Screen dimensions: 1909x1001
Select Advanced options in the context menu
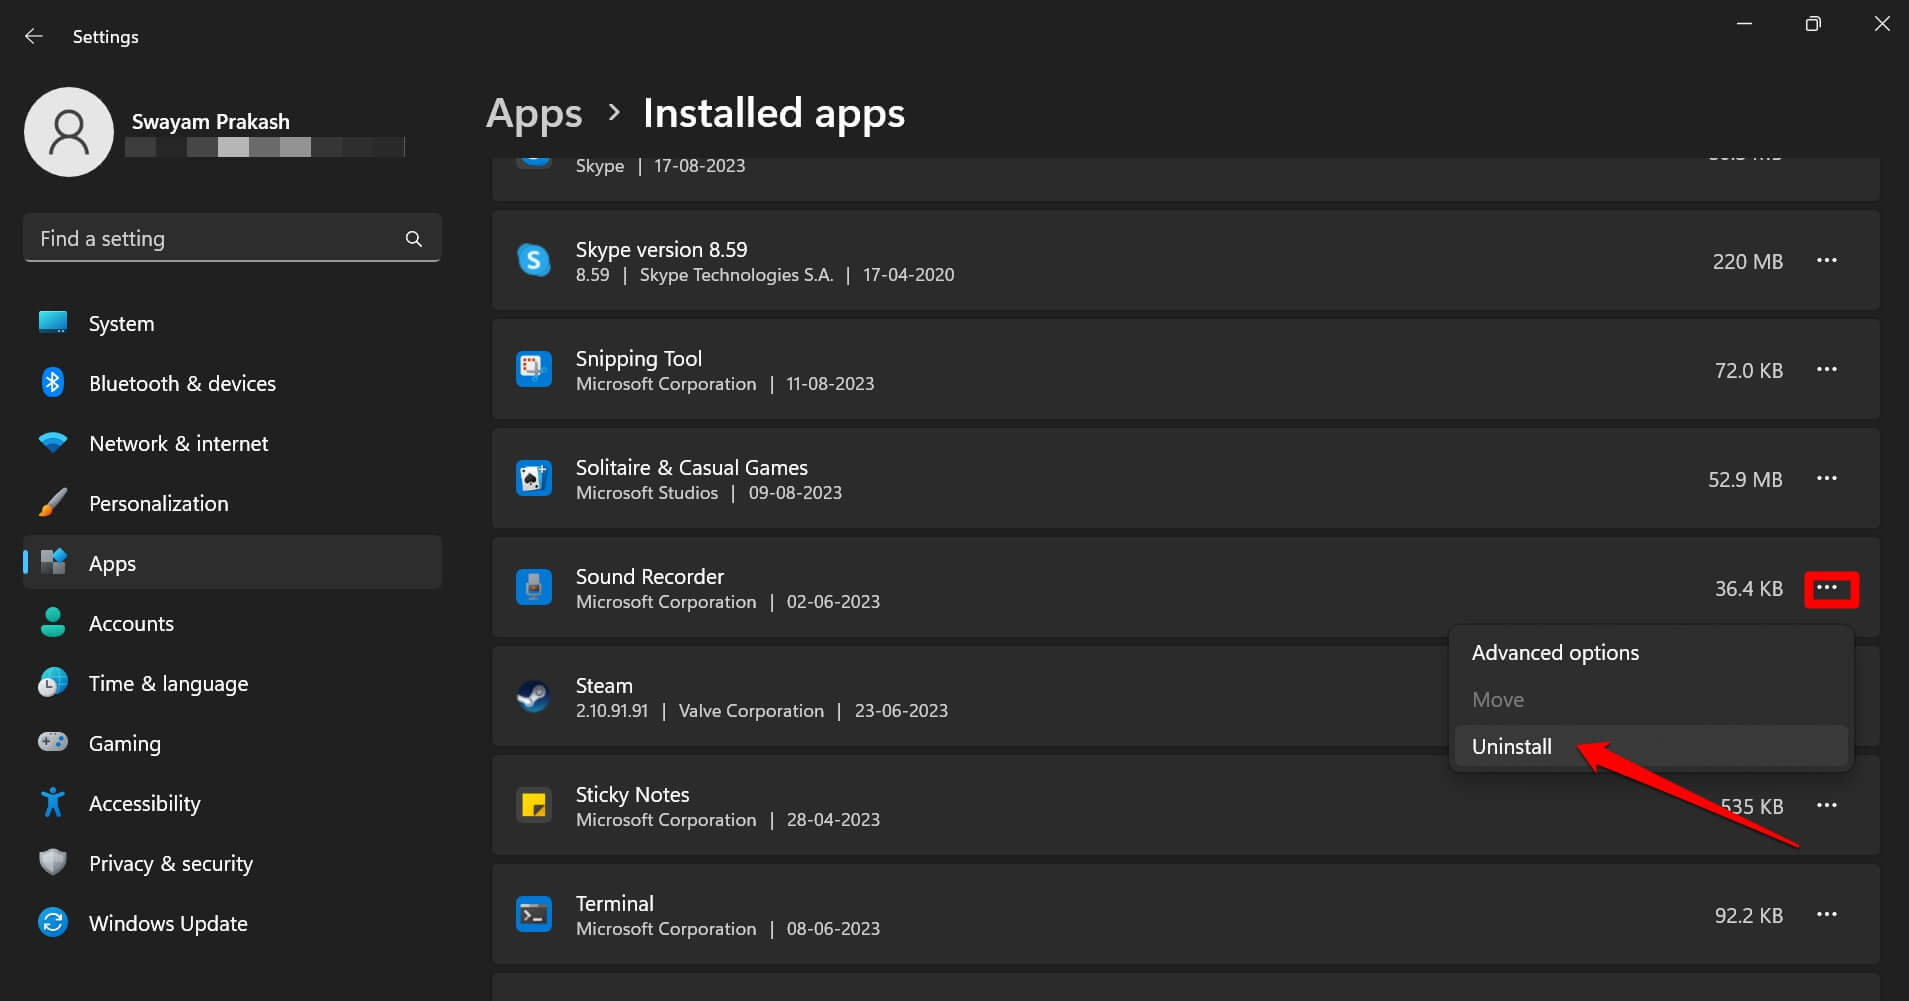pyautogui.click(x=1554, y=653)
